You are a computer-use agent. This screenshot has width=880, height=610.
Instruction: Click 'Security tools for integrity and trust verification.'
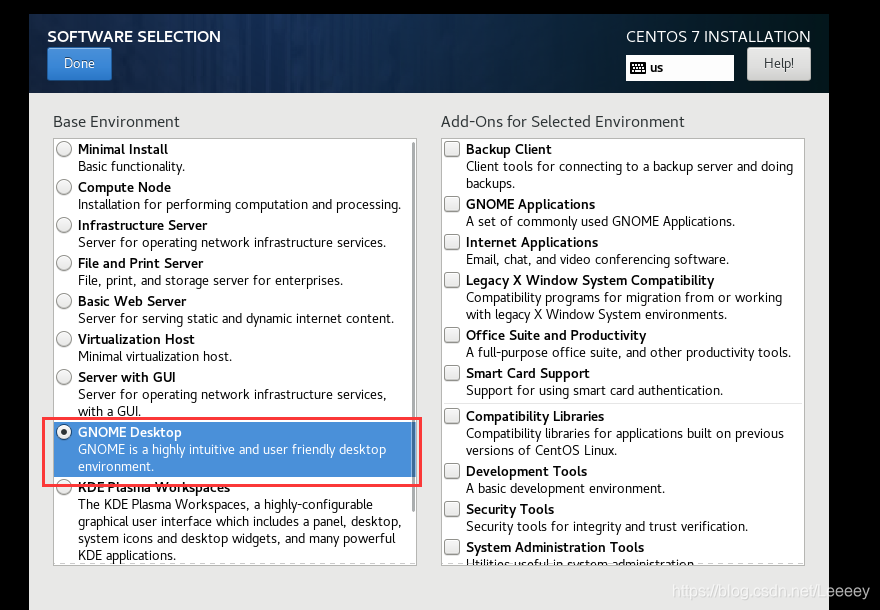pyautogui.click(x=607, y=527)
